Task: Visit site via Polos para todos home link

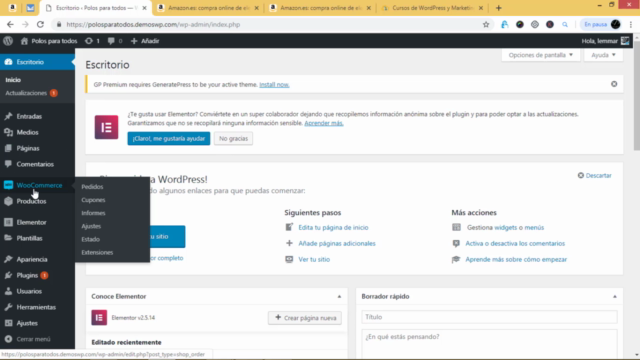Action: (49, 41)
